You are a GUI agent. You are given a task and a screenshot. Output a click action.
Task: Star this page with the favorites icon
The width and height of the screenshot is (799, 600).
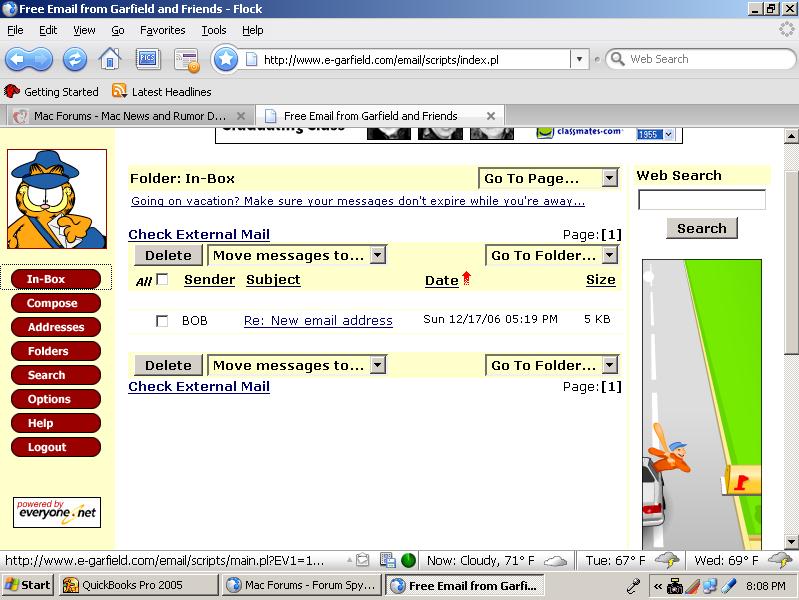pos(225,60)
